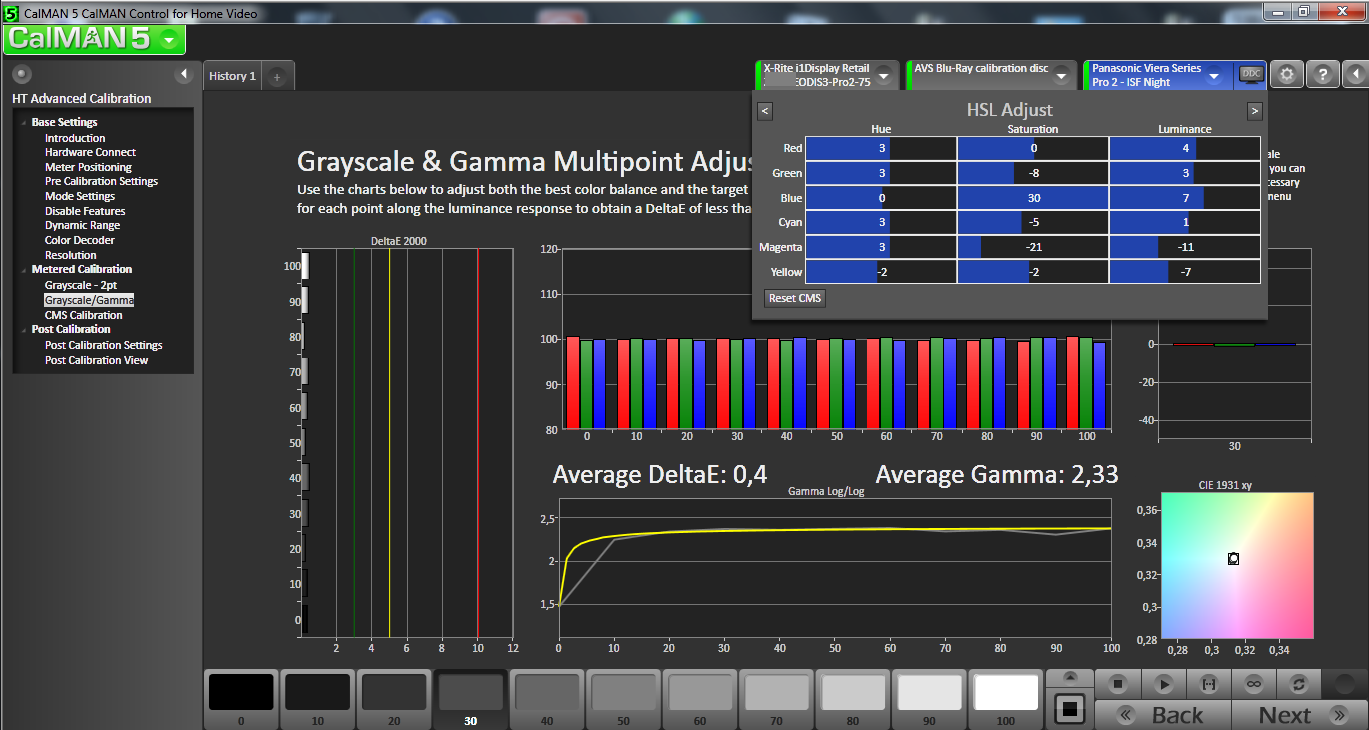Click the DDC display control icon

coord(1251,73)
